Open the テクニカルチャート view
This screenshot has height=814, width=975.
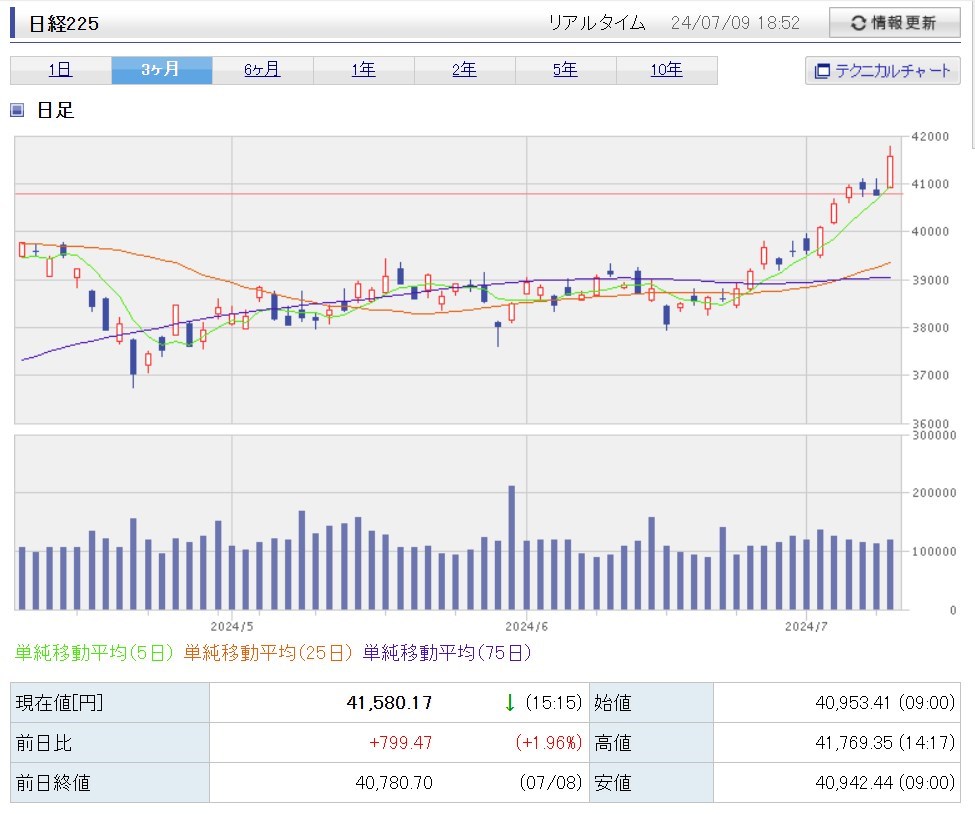click(x=883, y=71)
